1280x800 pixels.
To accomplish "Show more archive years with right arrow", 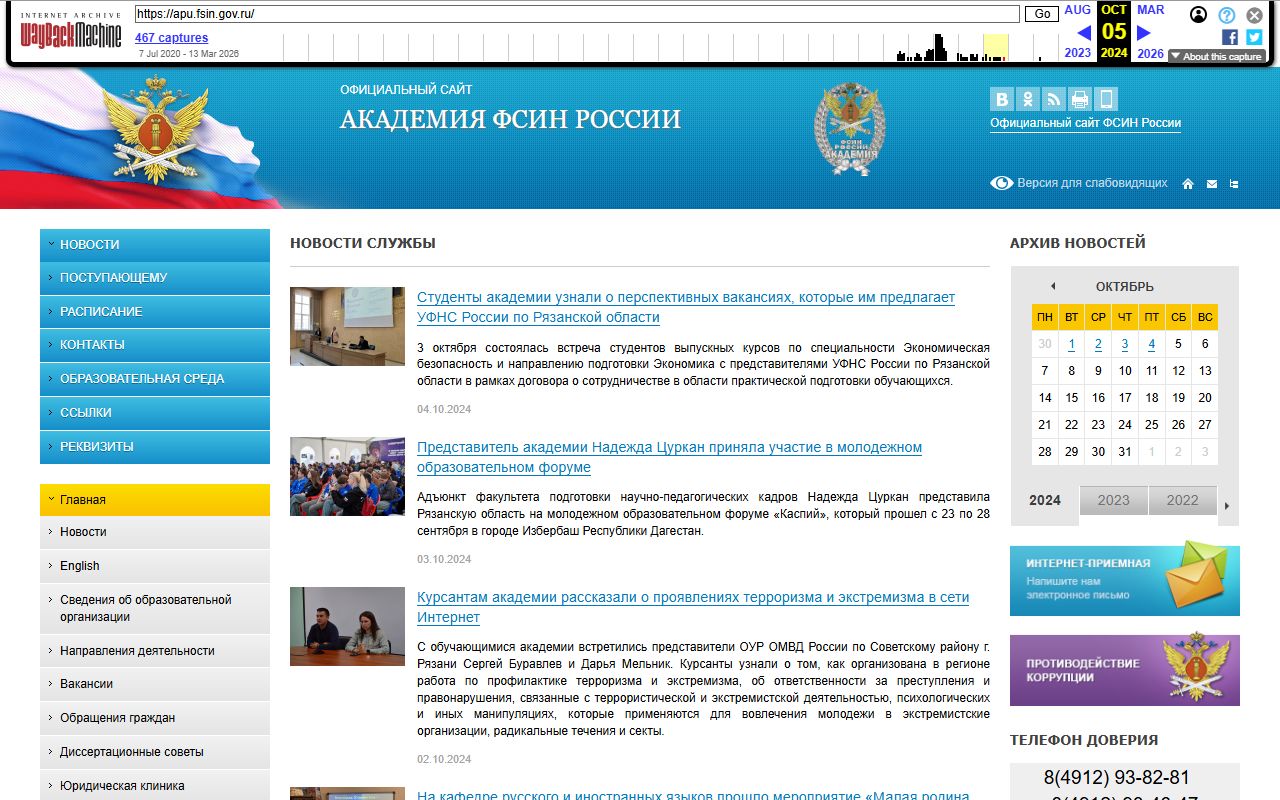I will pyautogui.click(x=1227, y=506).
